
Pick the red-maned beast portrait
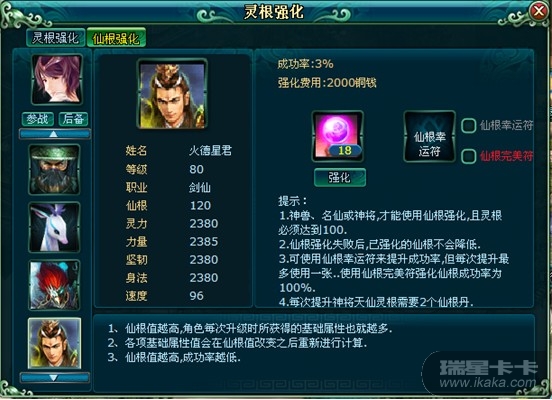(54, 285)
